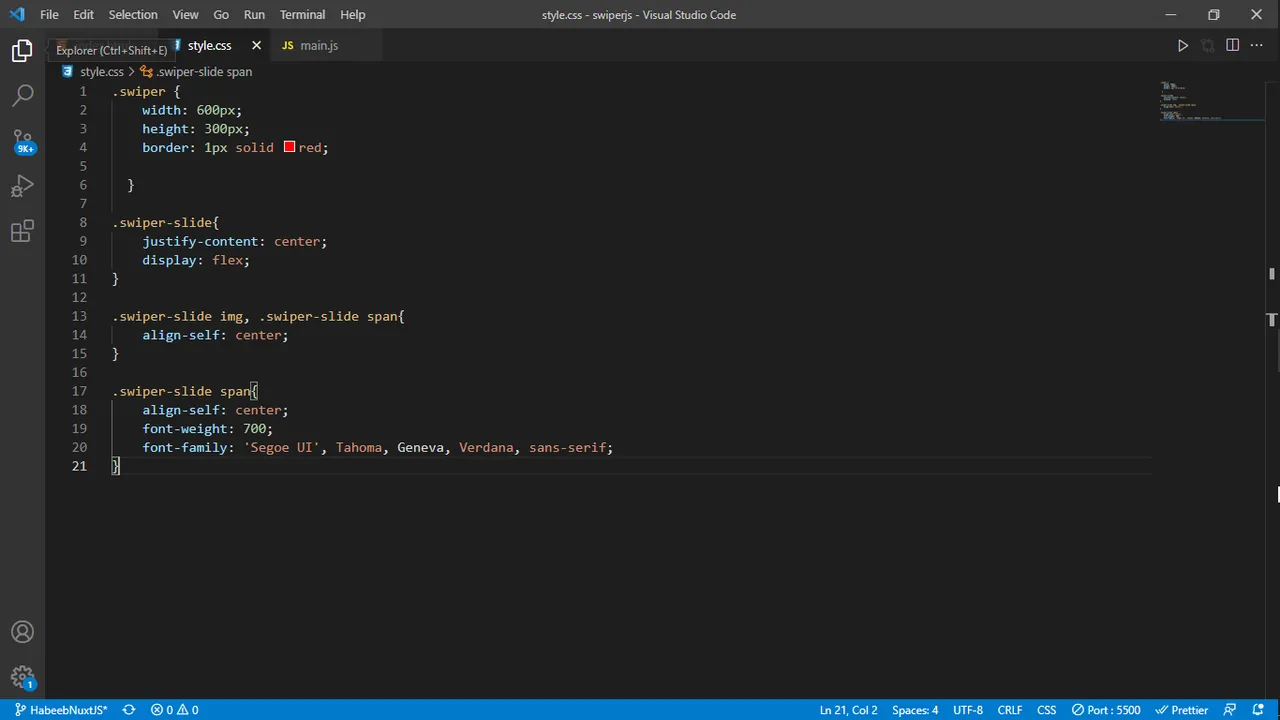
Task: Click the Run Code play icon
Action: (x=1183, y=45)
